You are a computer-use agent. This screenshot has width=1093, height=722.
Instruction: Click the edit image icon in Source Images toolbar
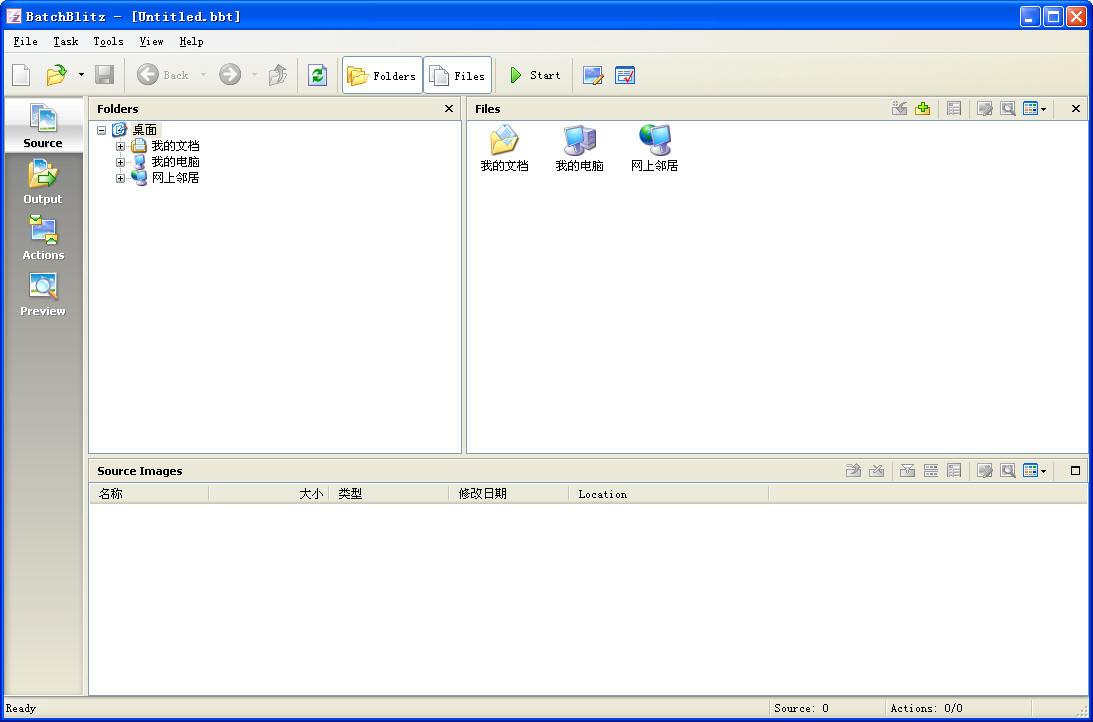coord(985,471)
